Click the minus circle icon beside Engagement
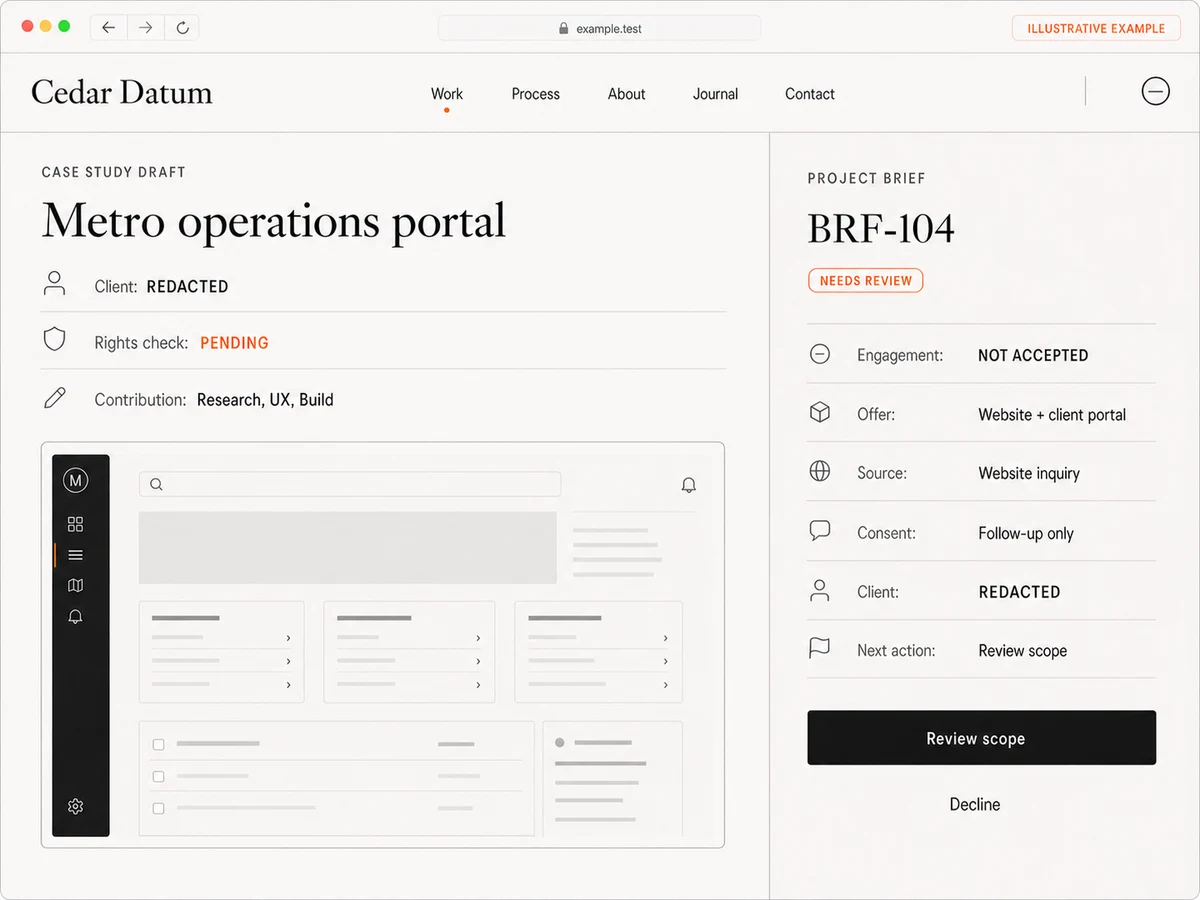The image size is (1200, 900). click(x=820, y=354)
